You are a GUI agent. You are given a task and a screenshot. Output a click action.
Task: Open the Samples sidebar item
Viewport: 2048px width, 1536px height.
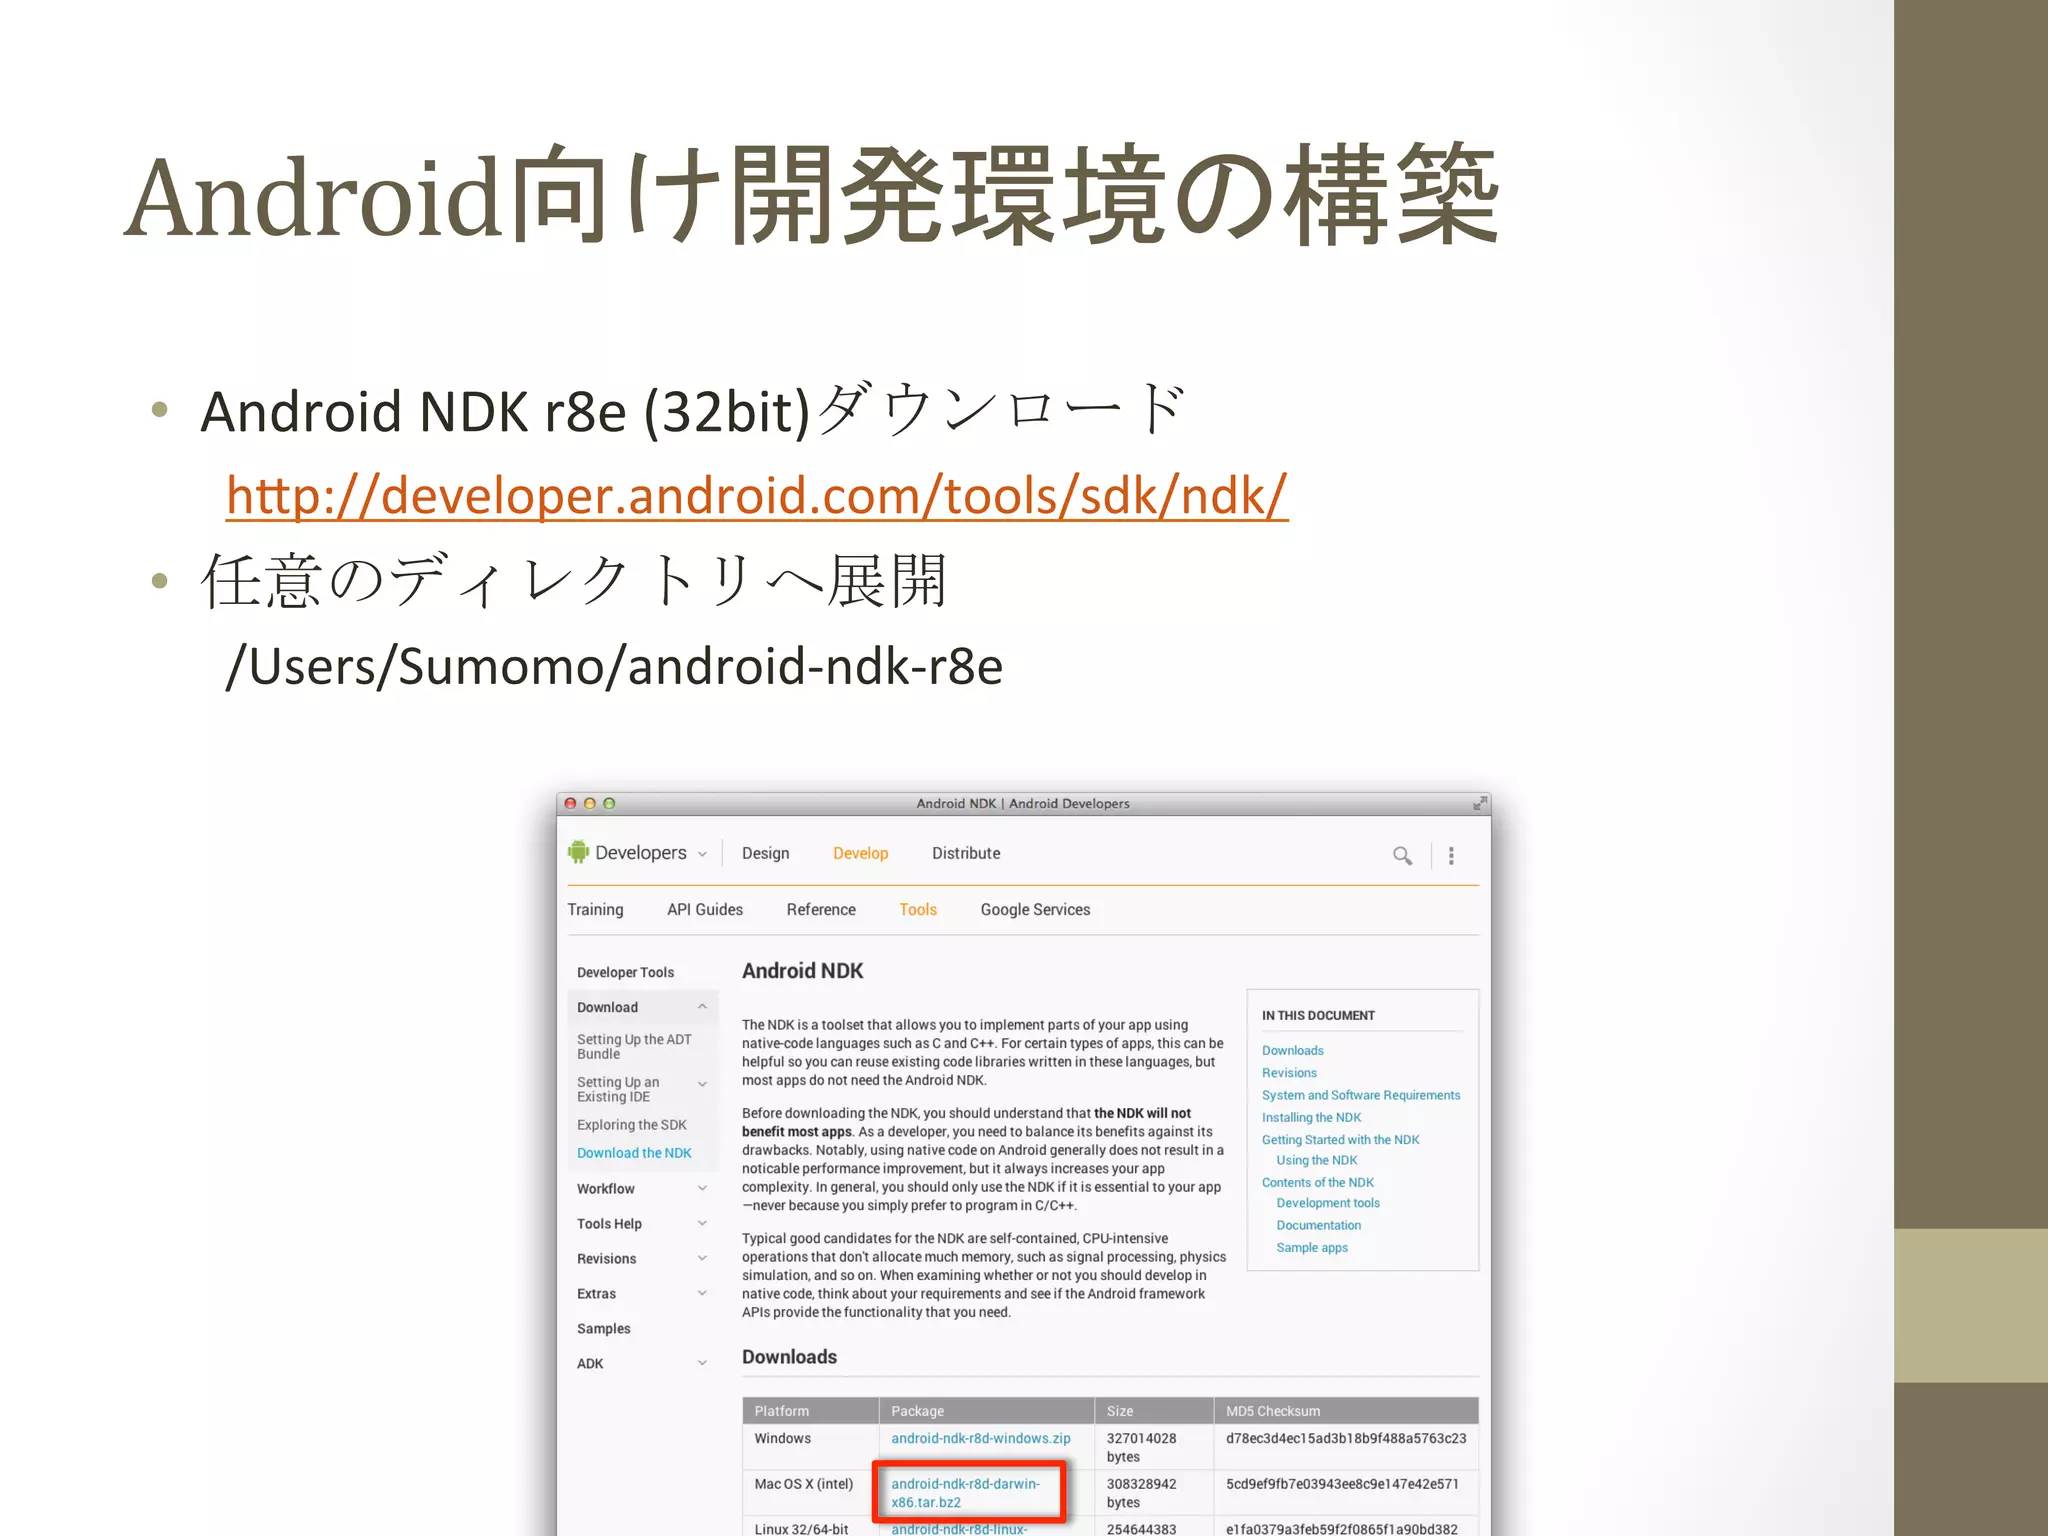pyautogui.click(x=603, y=1328)
